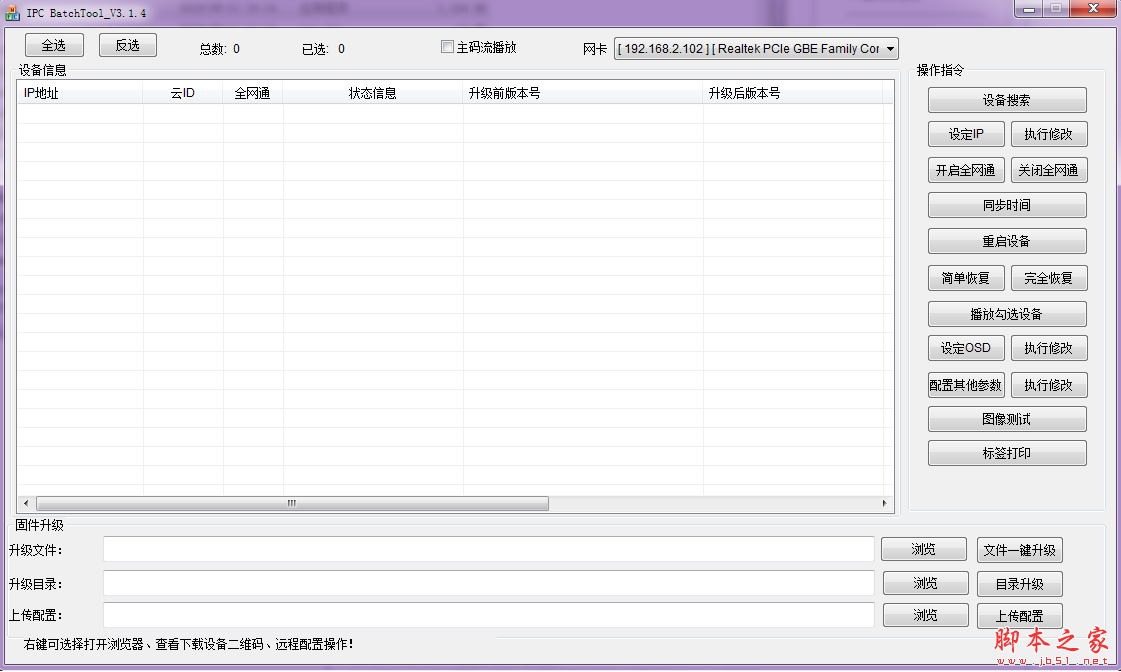Click the 关闭全网通 button
This screenshot has width=1121, height=672.
pyautogui.click(x=1049, y=170)
